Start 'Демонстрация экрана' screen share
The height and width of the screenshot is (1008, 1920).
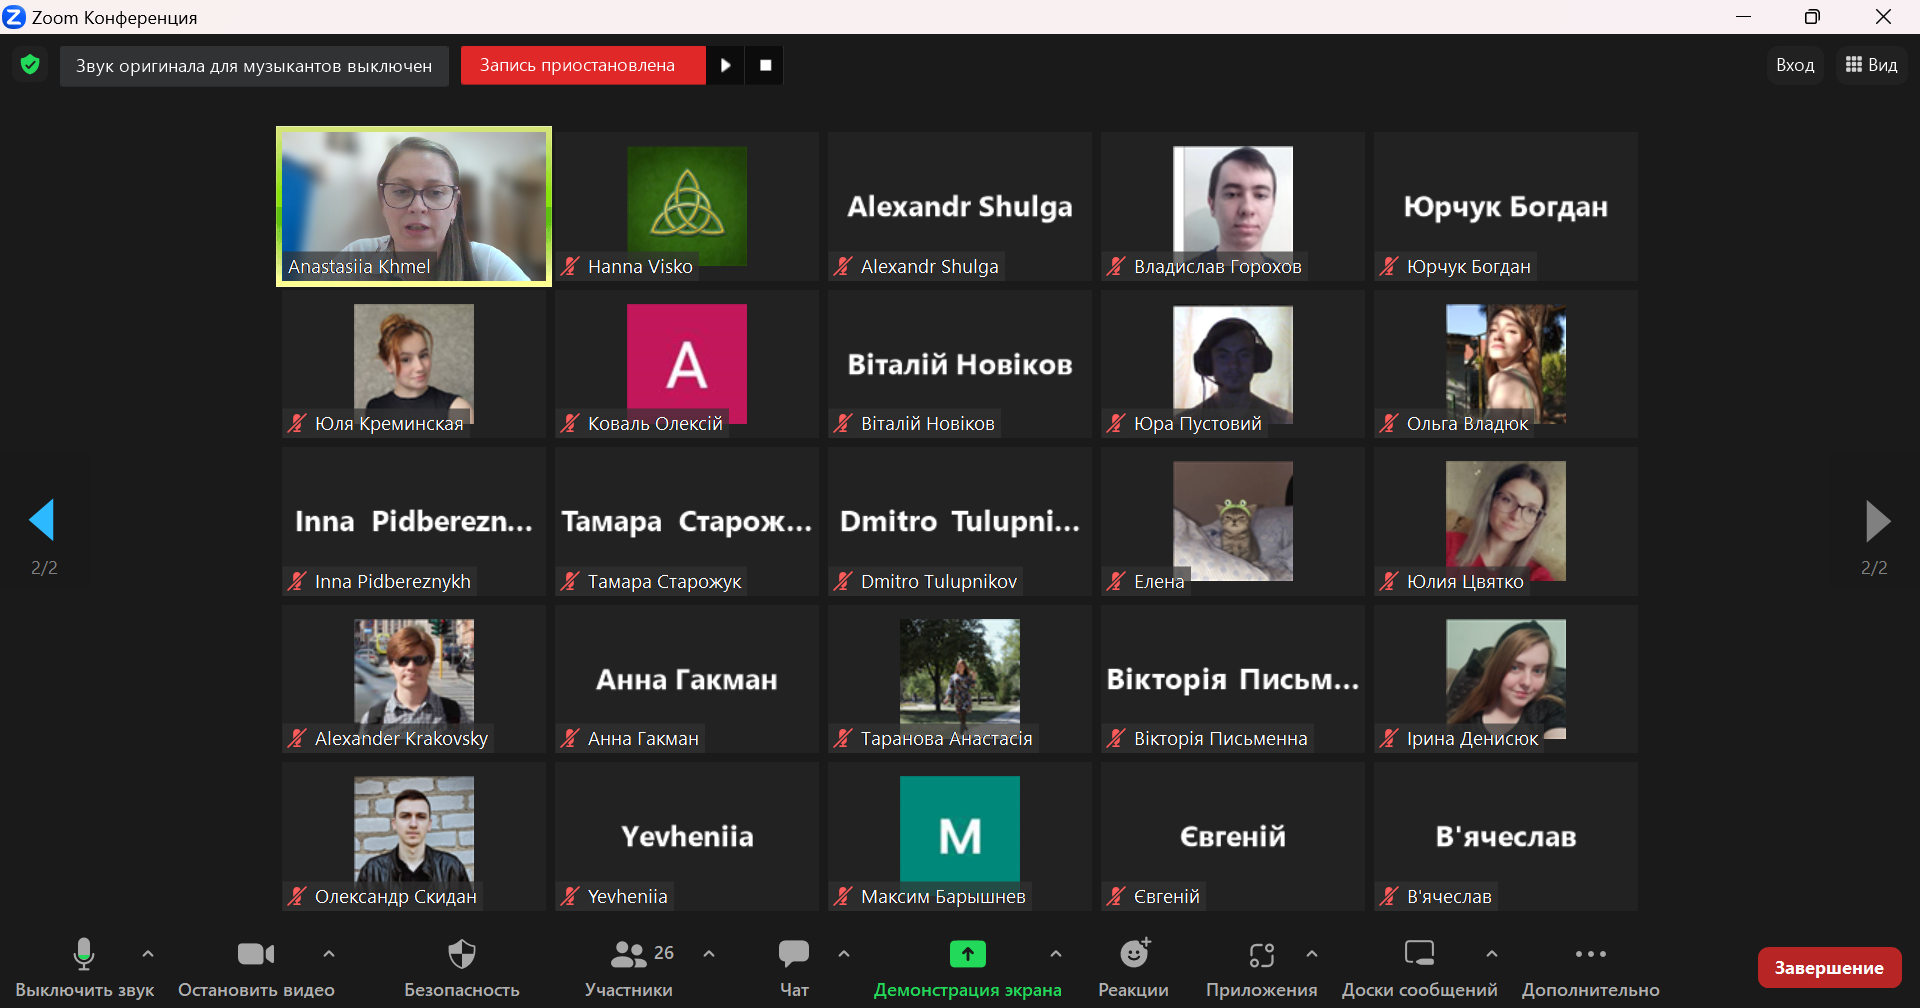[967, 968]
